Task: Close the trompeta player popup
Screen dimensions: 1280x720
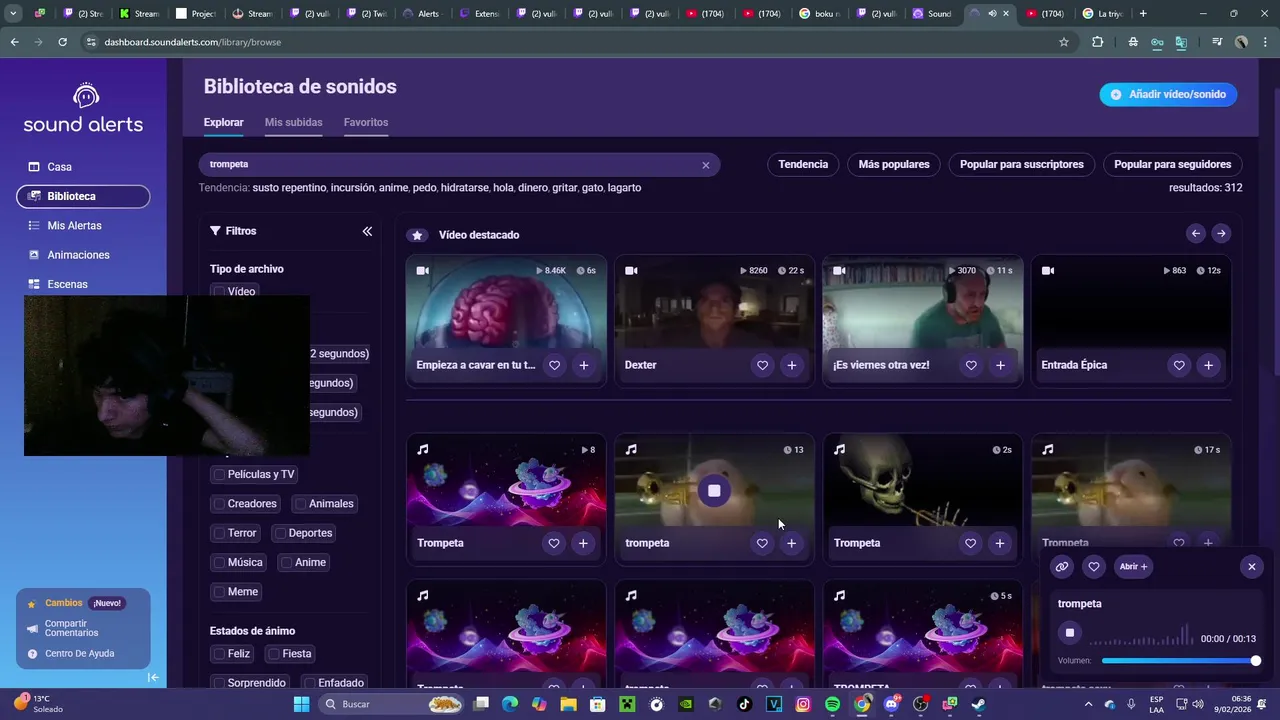Action: [1251, 566]
